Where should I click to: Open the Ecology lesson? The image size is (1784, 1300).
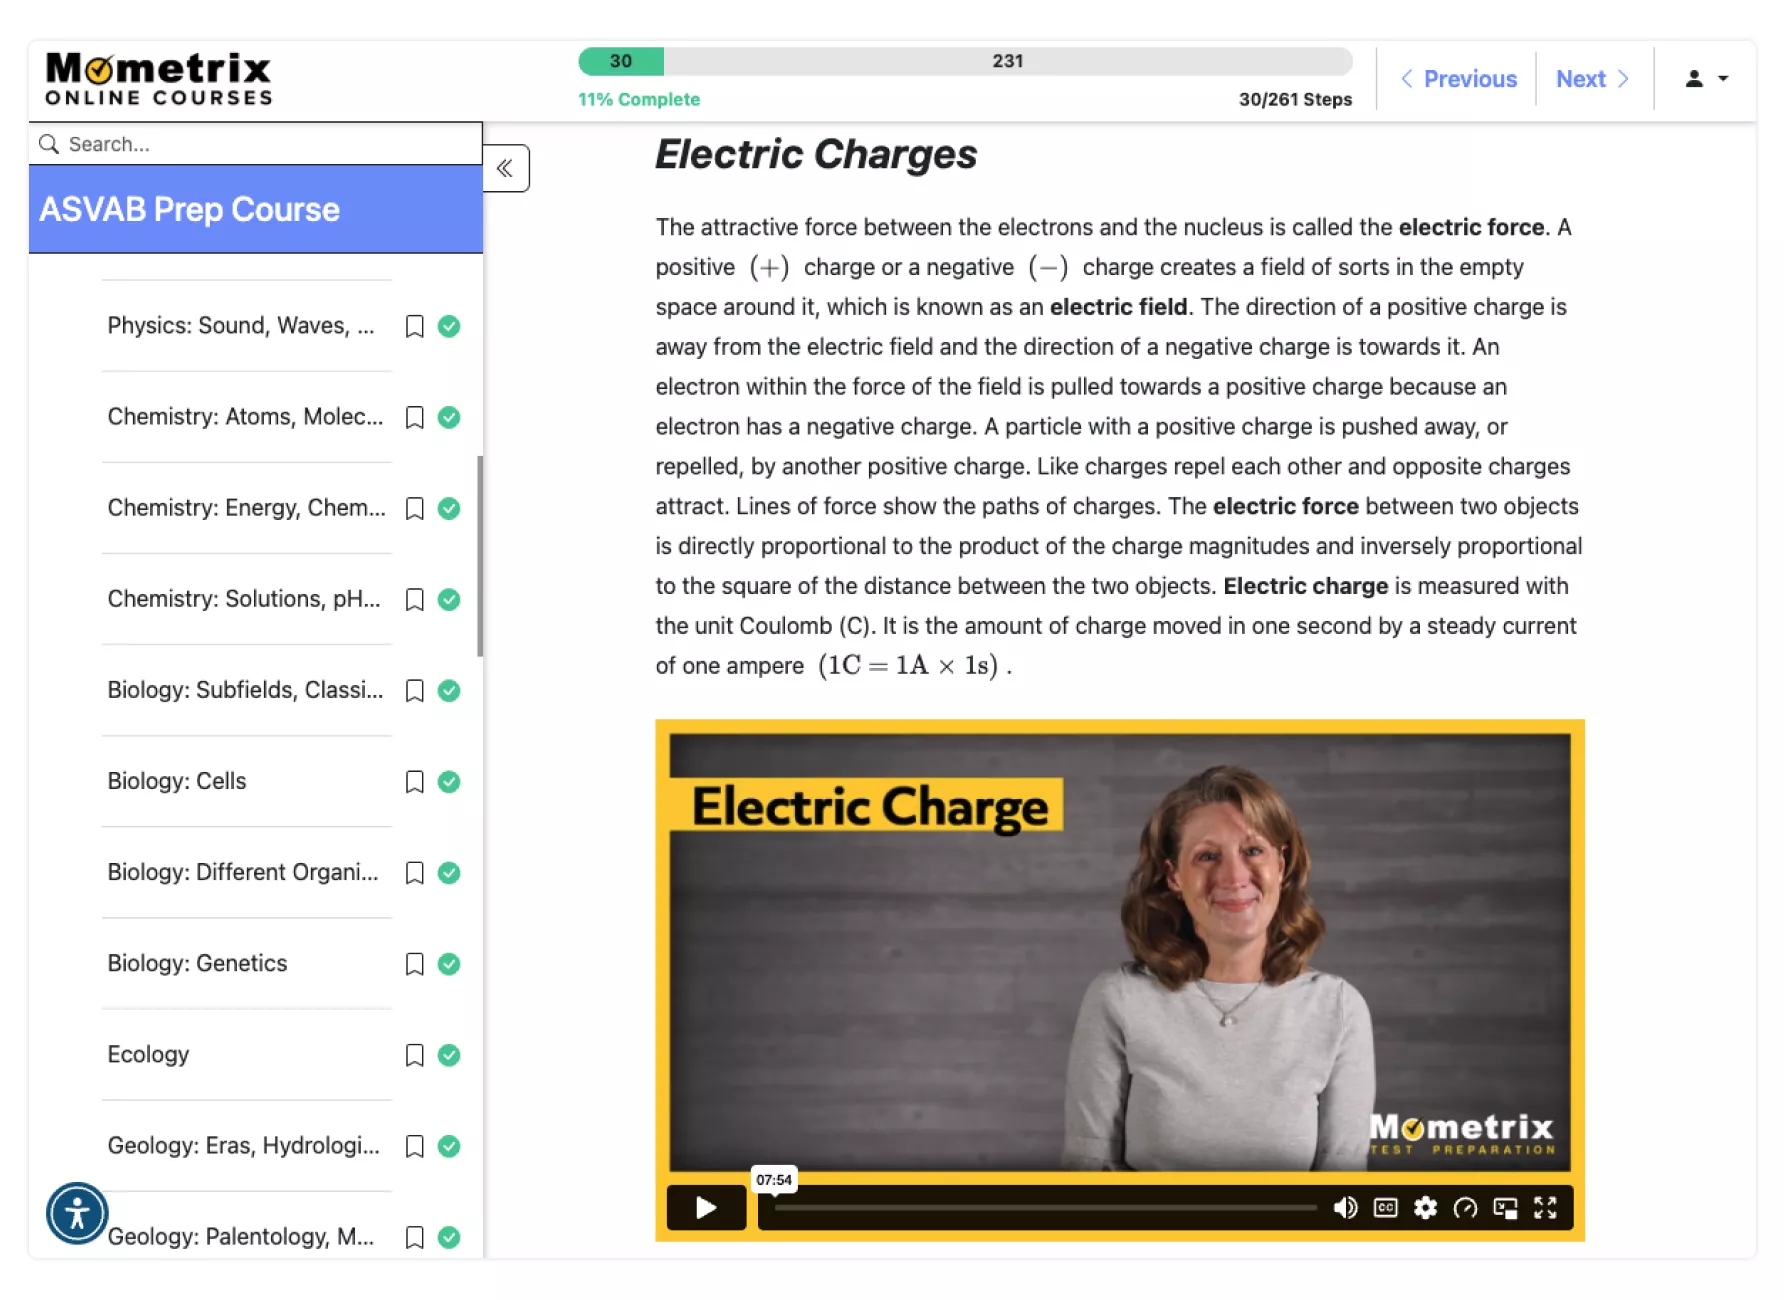148,1055
